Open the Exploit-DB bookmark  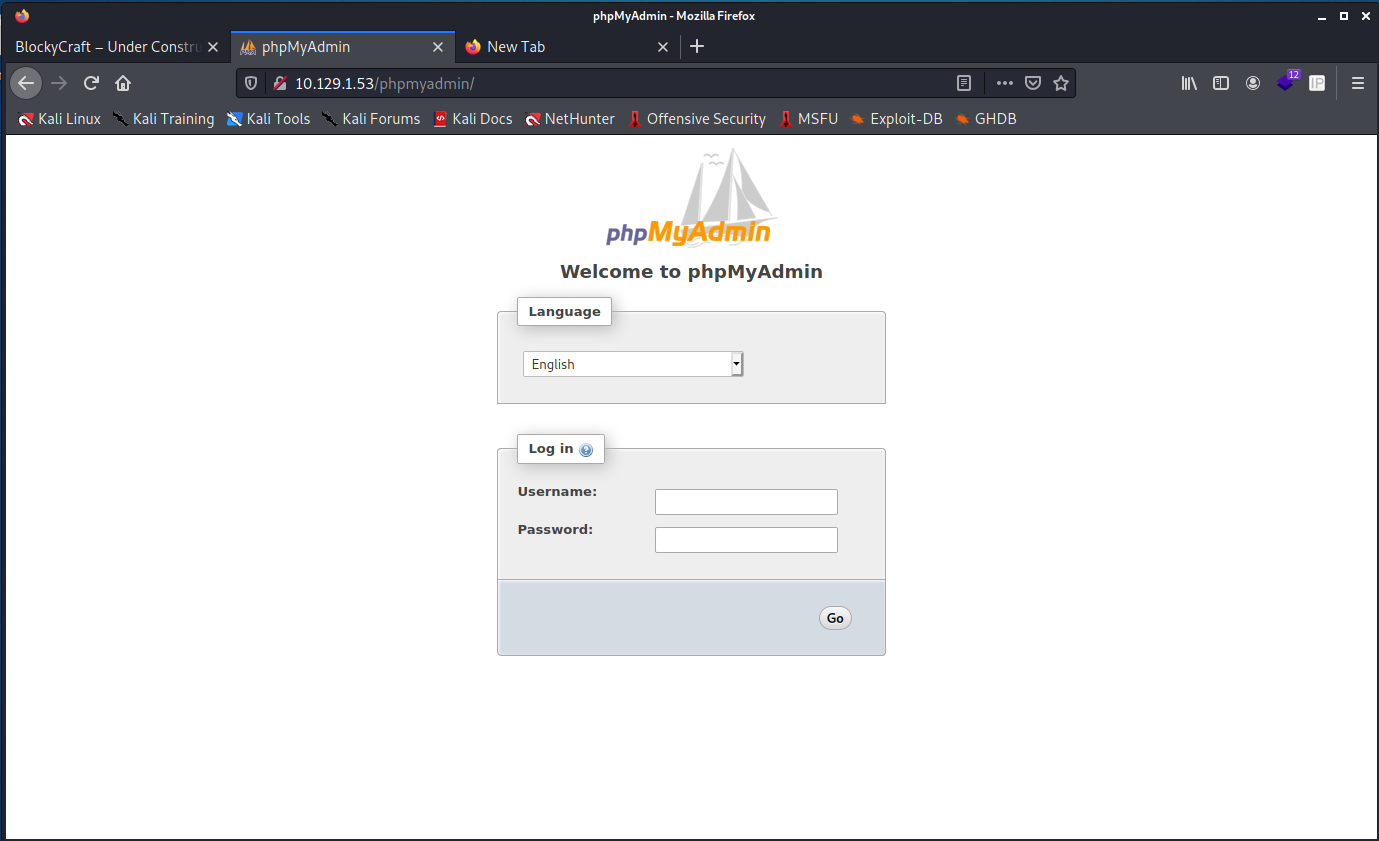896,119
